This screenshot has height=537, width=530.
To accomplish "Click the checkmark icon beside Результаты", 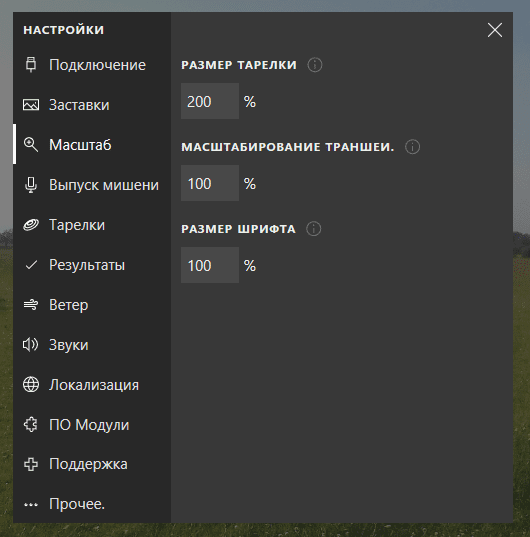I will pyautogui.click(x=31, y=265).
